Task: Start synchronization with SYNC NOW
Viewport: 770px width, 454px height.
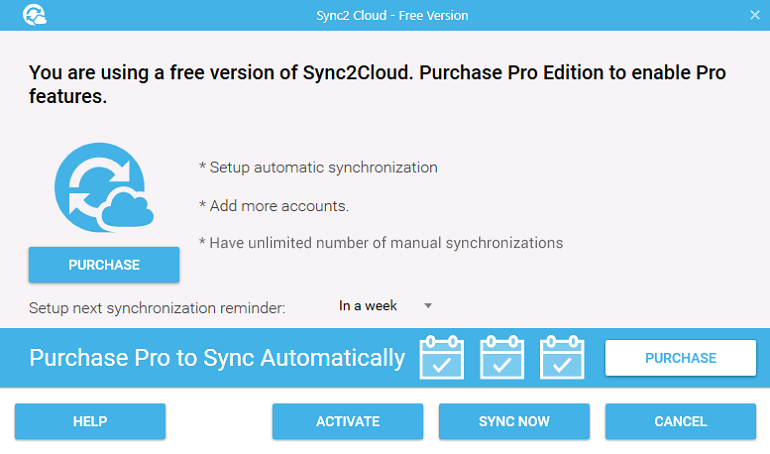Action: click(514, 421)
